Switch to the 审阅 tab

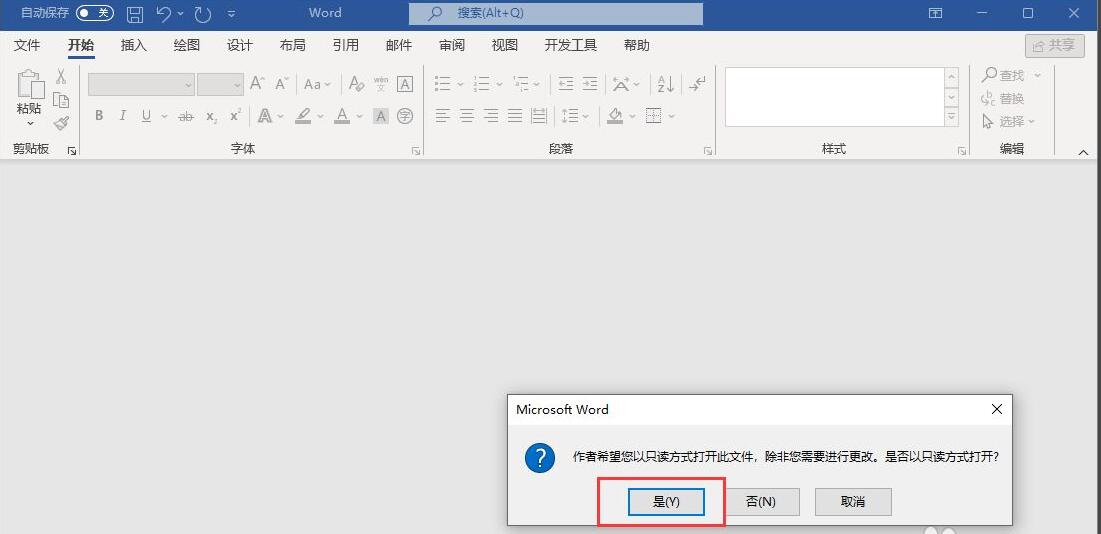tap(452, 46)
